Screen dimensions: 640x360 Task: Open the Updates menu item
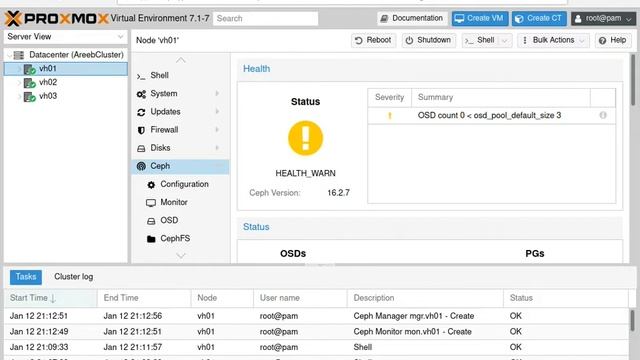pyautogui.click(x=180, y=111)
